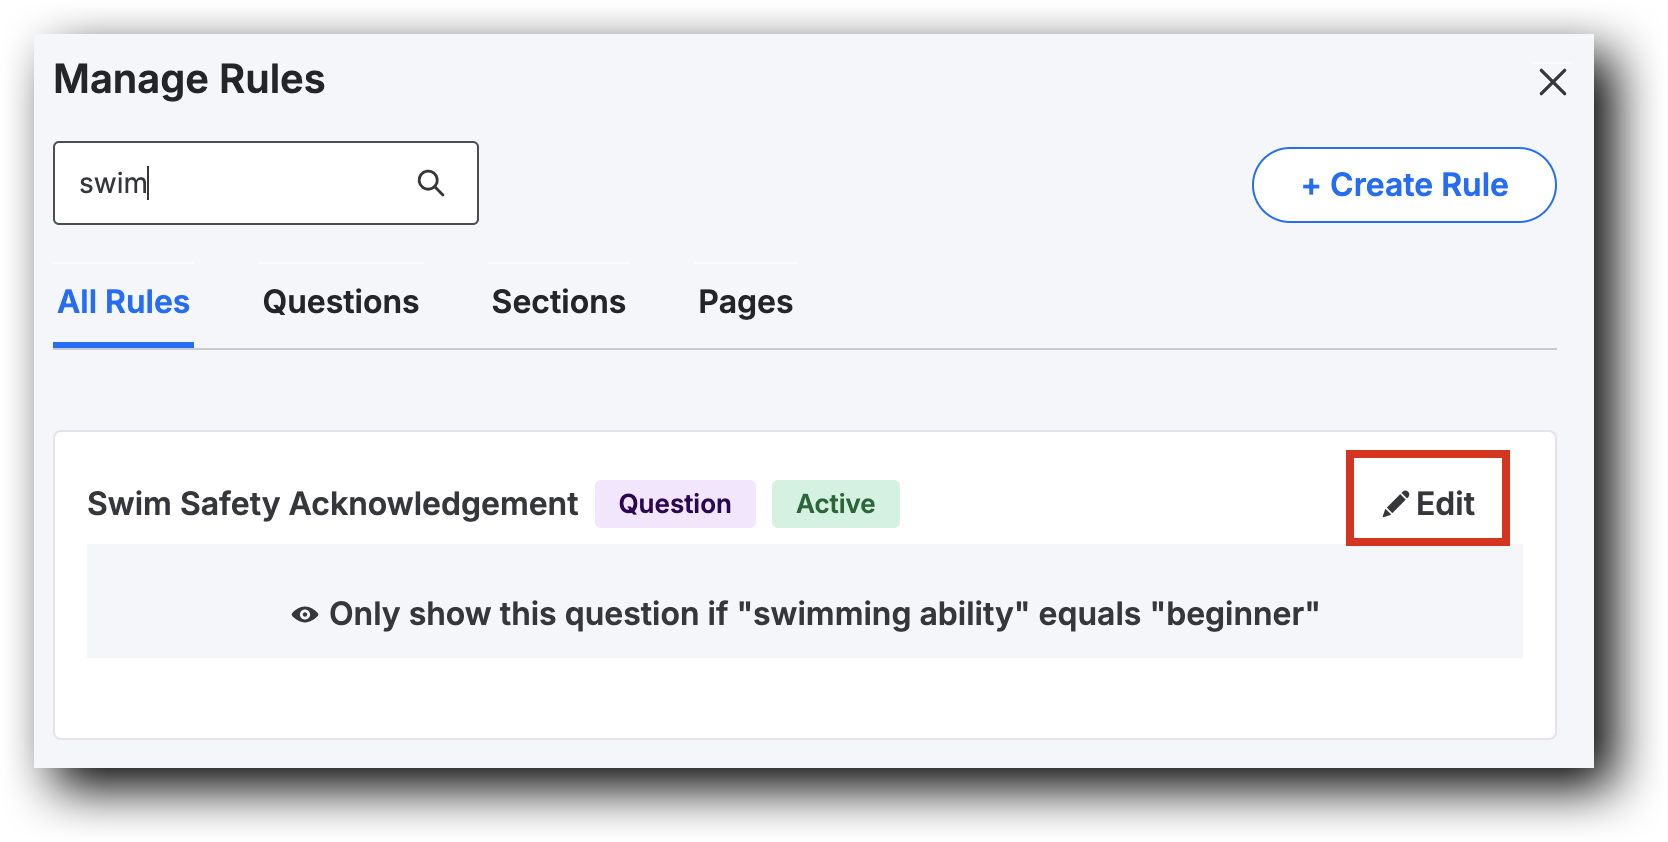This screenshot has height=842, width=1668.
Task: Click the magnifying glass search icon
Action: point(431,182)
